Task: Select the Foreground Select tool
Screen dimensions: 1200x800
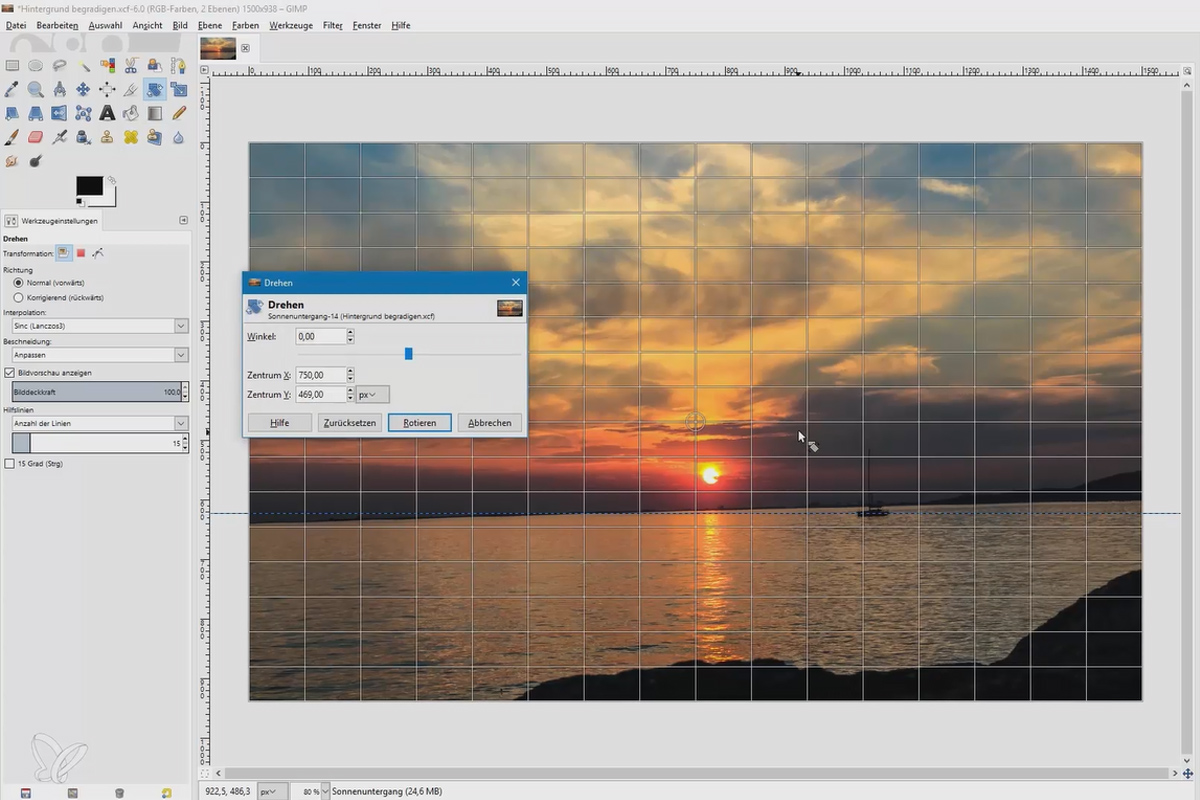Action: click(x=155, y=65)
